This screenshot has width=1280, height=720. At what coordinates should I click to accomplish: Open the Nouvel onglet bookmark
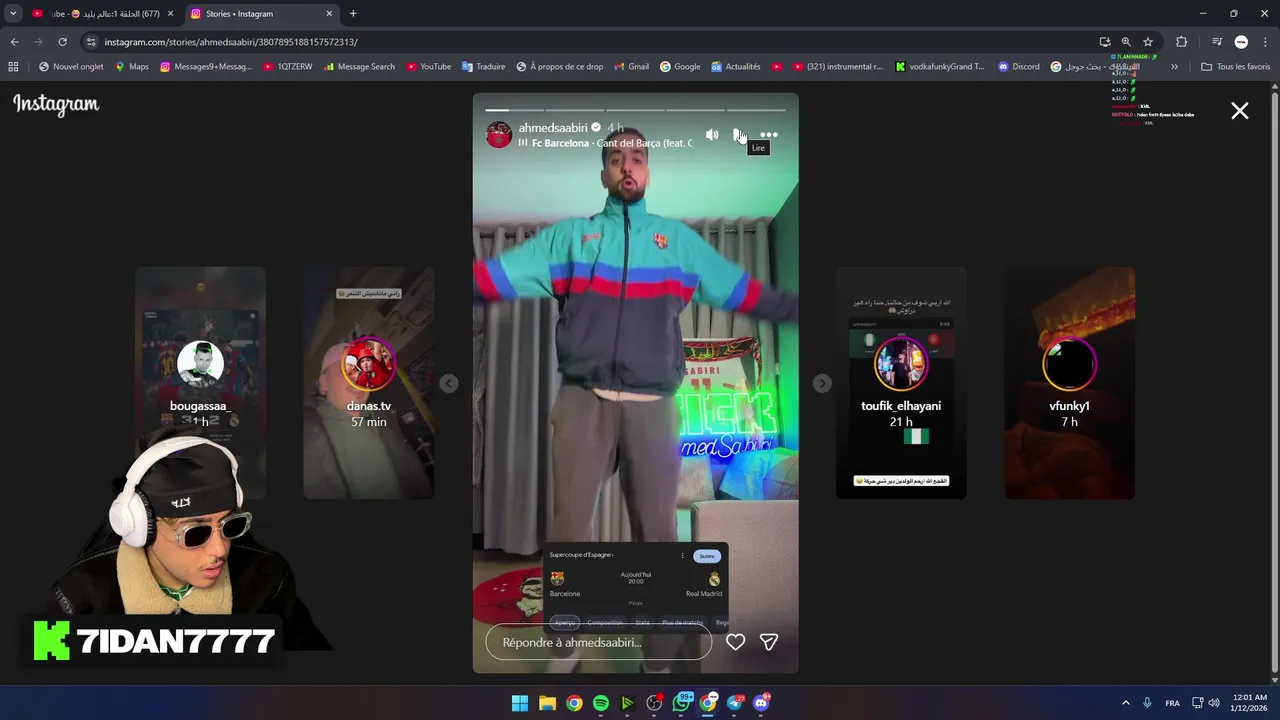tap(71, 67)
